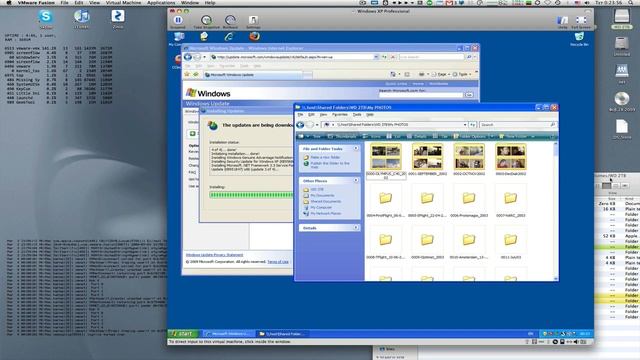Open the File menu in Mac menu bar

coord(64,2)
